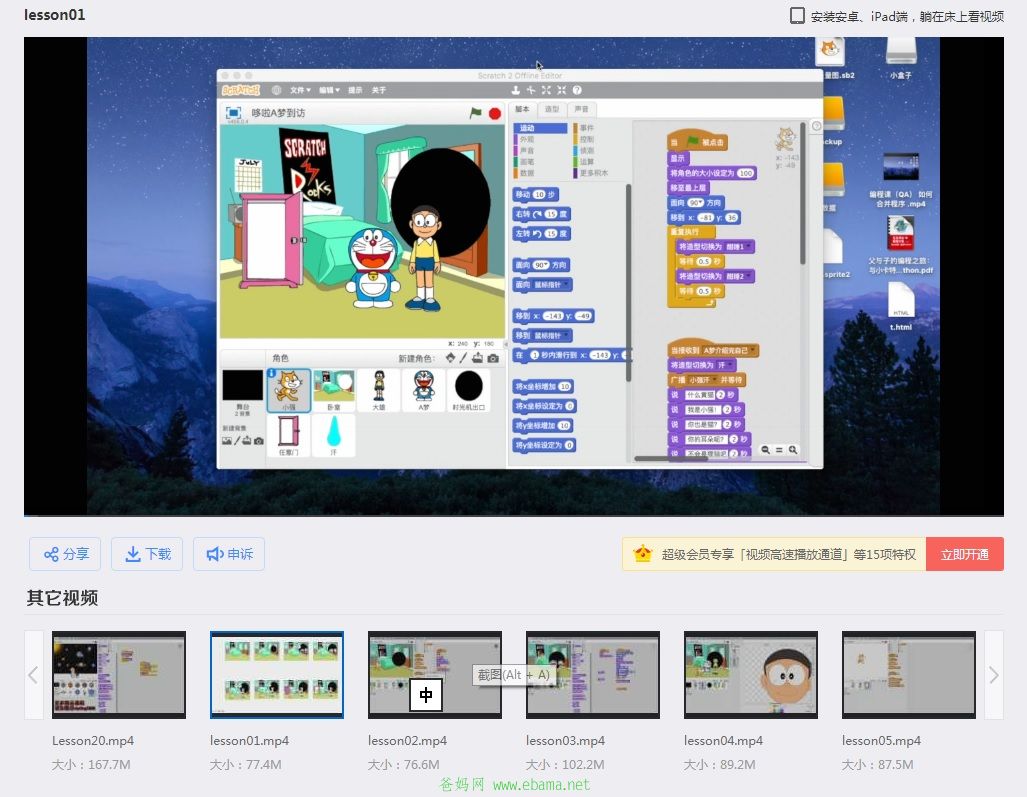
Task: Select the A梦 sprite thumbnail
Action: tap(424, 390)
